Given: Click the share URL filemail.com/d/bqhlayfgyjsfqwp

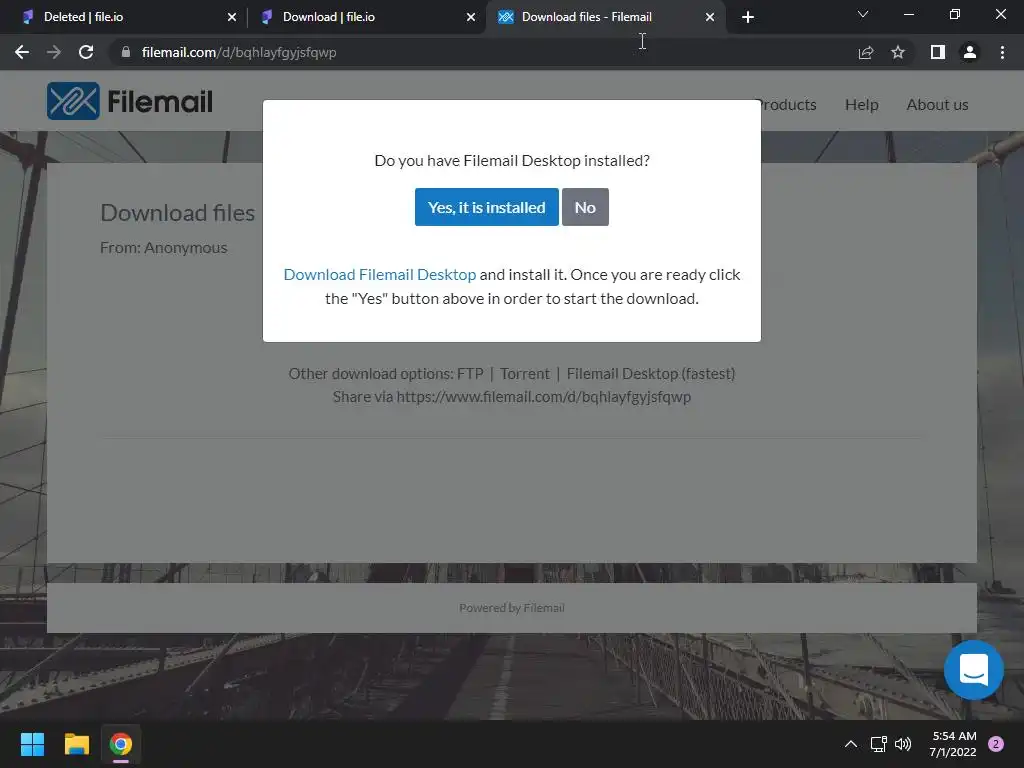Looking at the screenshot, I should (x=543, y=397).
